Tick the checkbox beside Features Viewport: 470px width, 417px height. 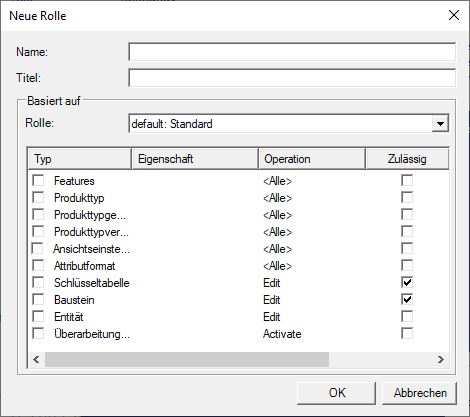pos(38,181)
